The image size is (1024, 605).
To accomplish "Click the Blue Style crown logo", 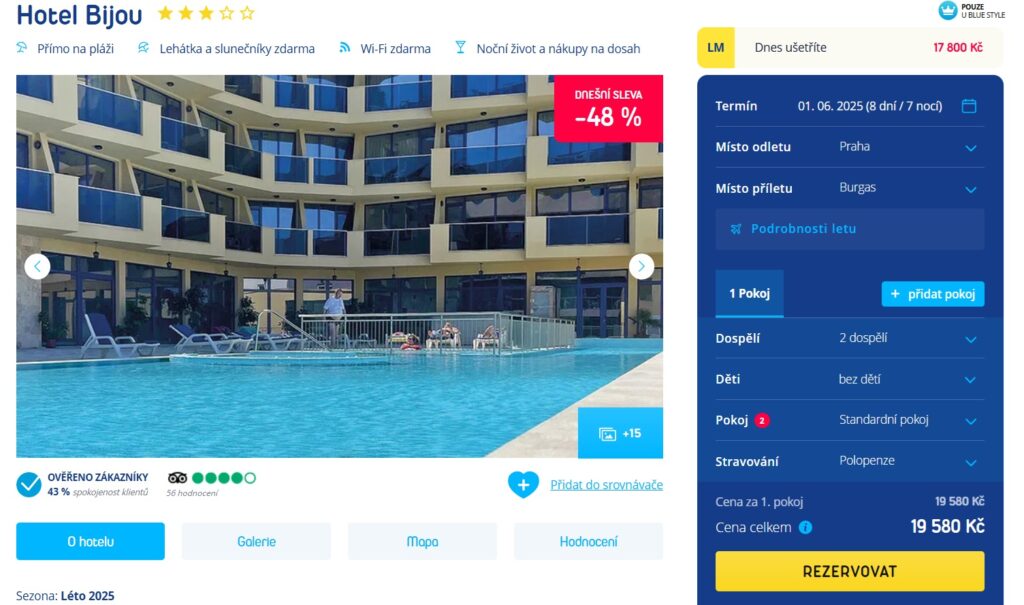I will coord(948,10).
